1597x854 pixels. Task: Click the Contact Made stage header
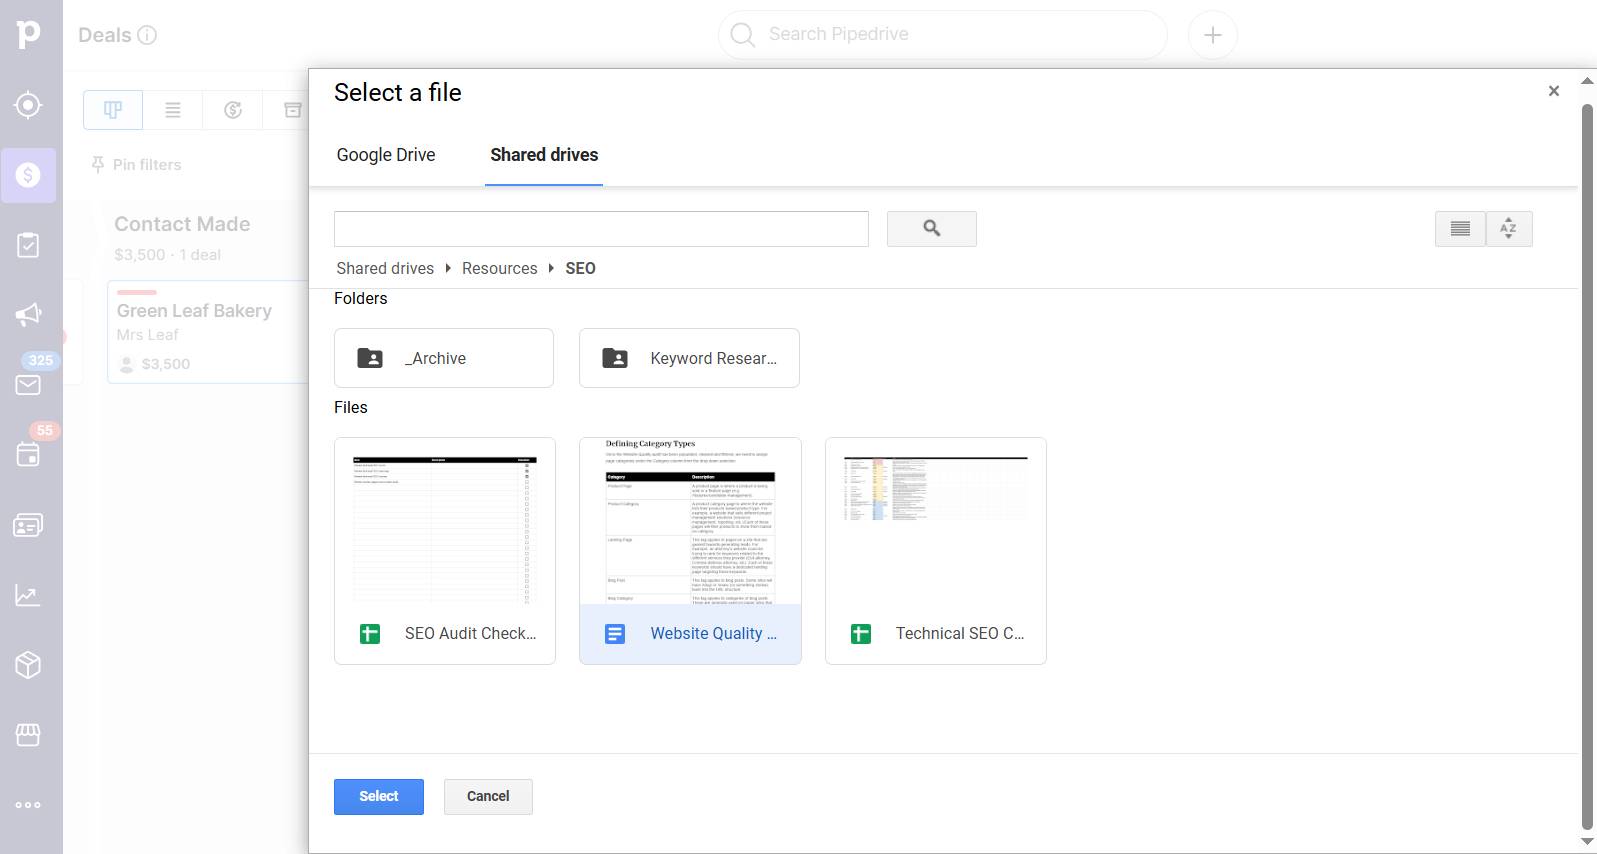point(182,224)
